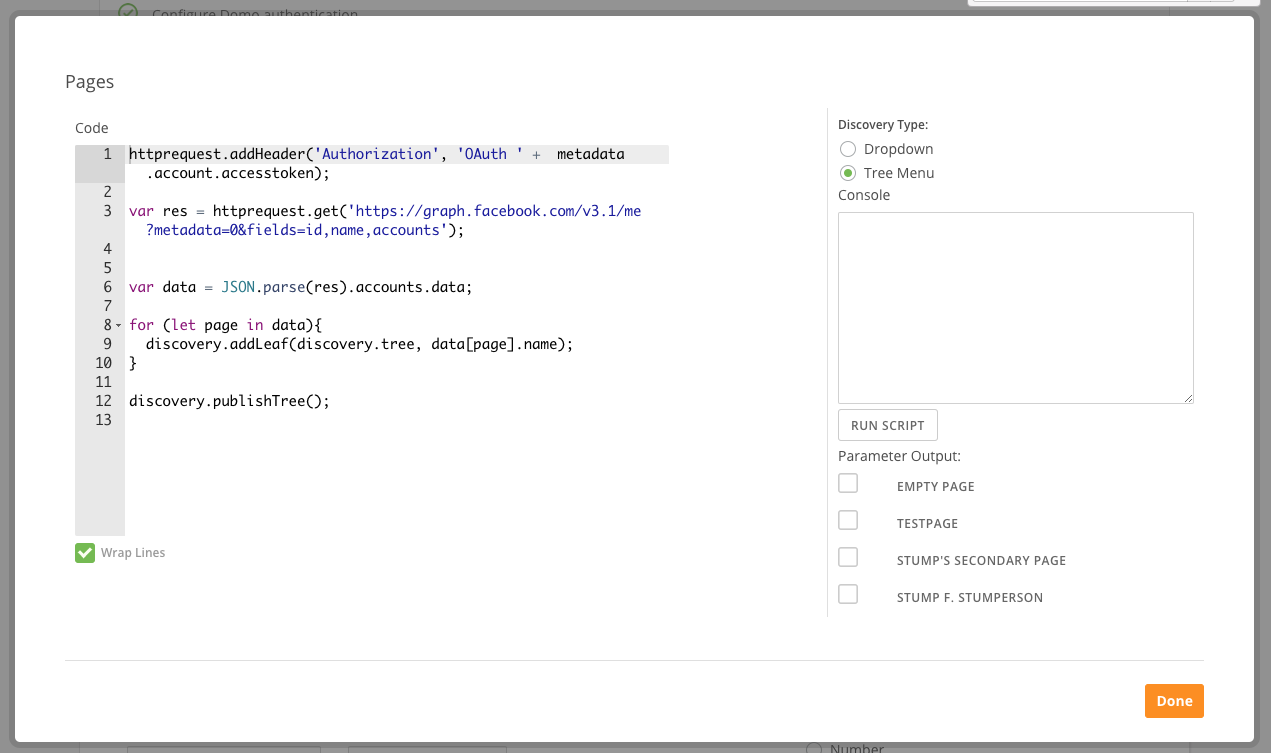The image size is (1271, 753).
Task: Check the STUMP F. STUMPERSON checkbox
Action: pyautogui.click(x=848, y=594)
